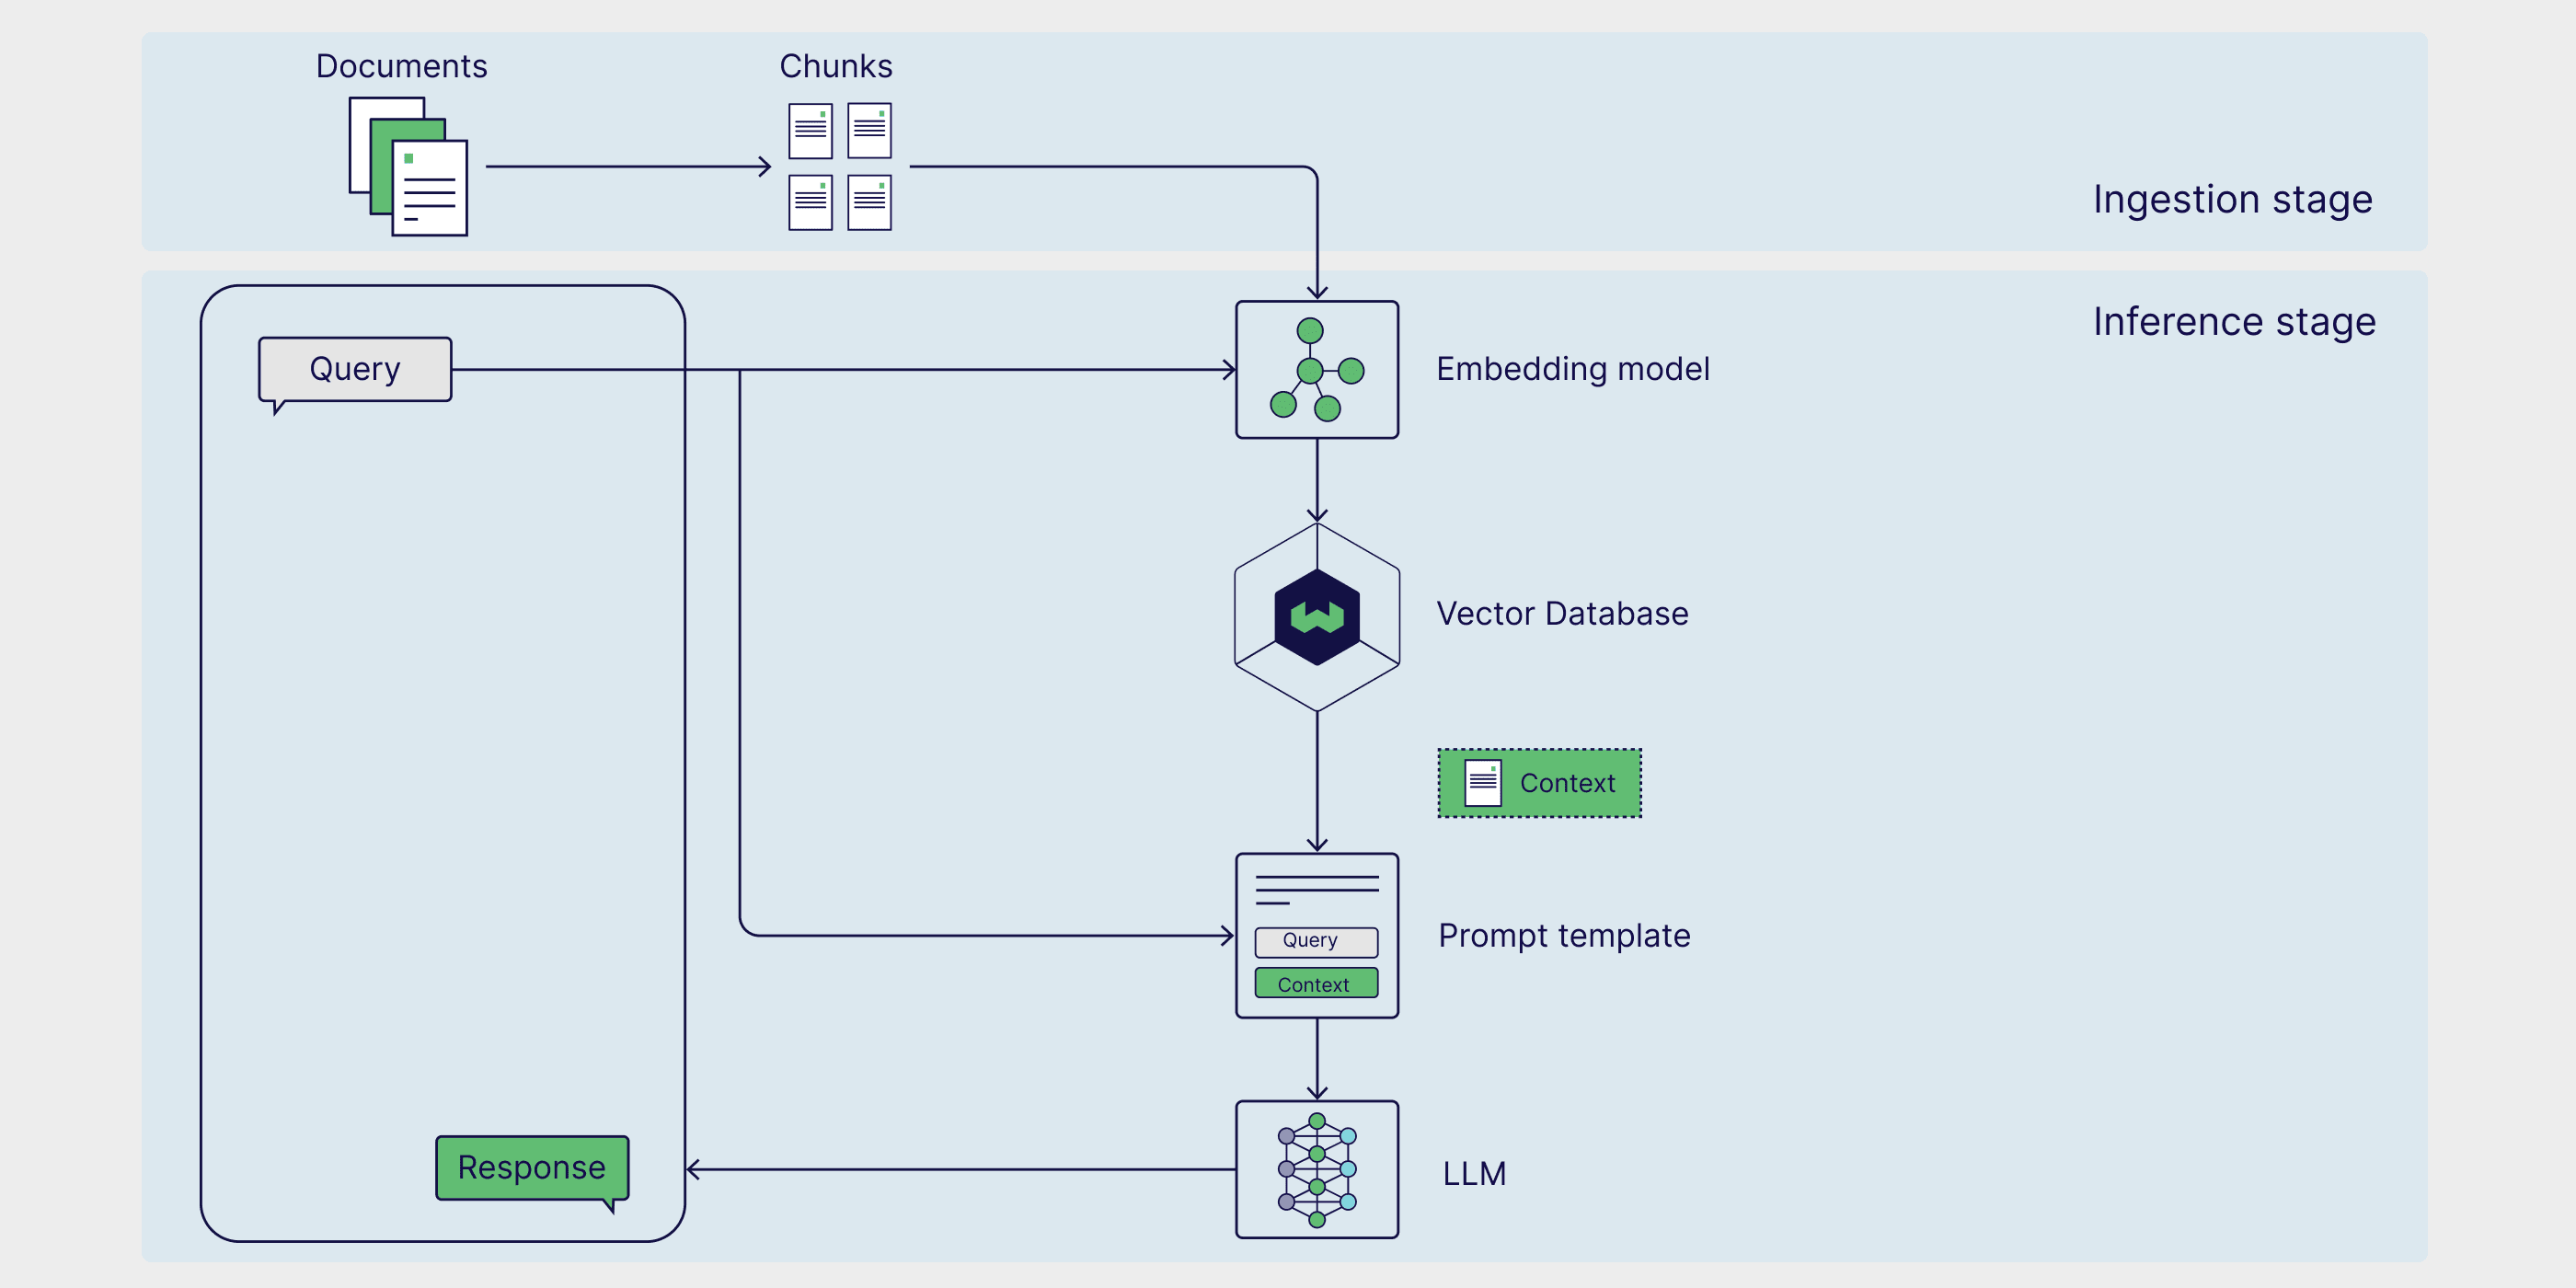The width and height of the screenshot is (2576, 1288).
Task: Select the top-left chunk page icon
Action: (x=810, y=131)
